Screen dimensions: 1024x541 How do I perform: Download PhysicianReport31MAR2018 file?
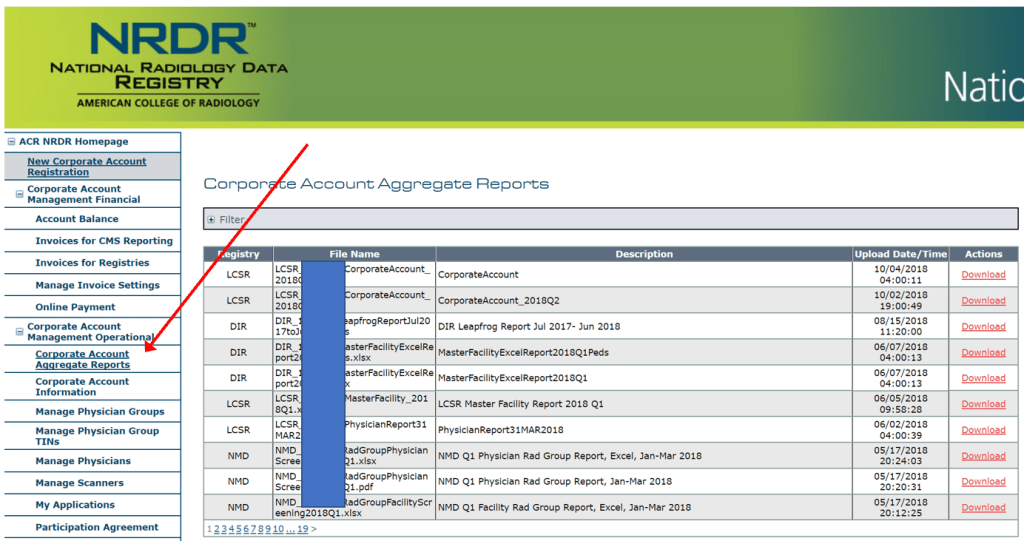click(x=983, y=430)
